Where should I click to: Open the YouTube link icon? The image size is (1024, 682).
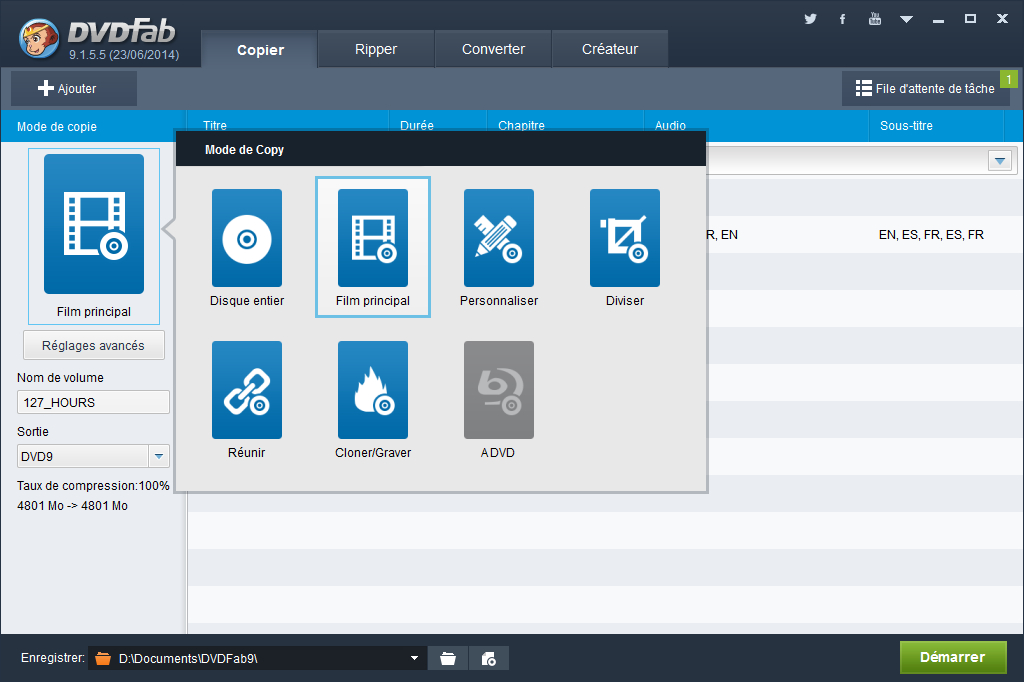[x=875, y=19]
